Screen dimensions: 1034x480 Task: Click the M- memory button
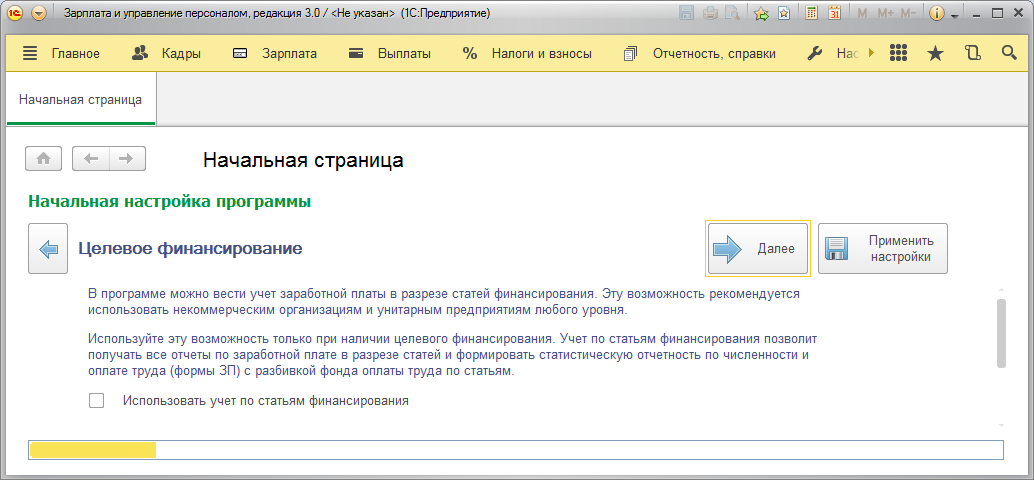point(909,13)
